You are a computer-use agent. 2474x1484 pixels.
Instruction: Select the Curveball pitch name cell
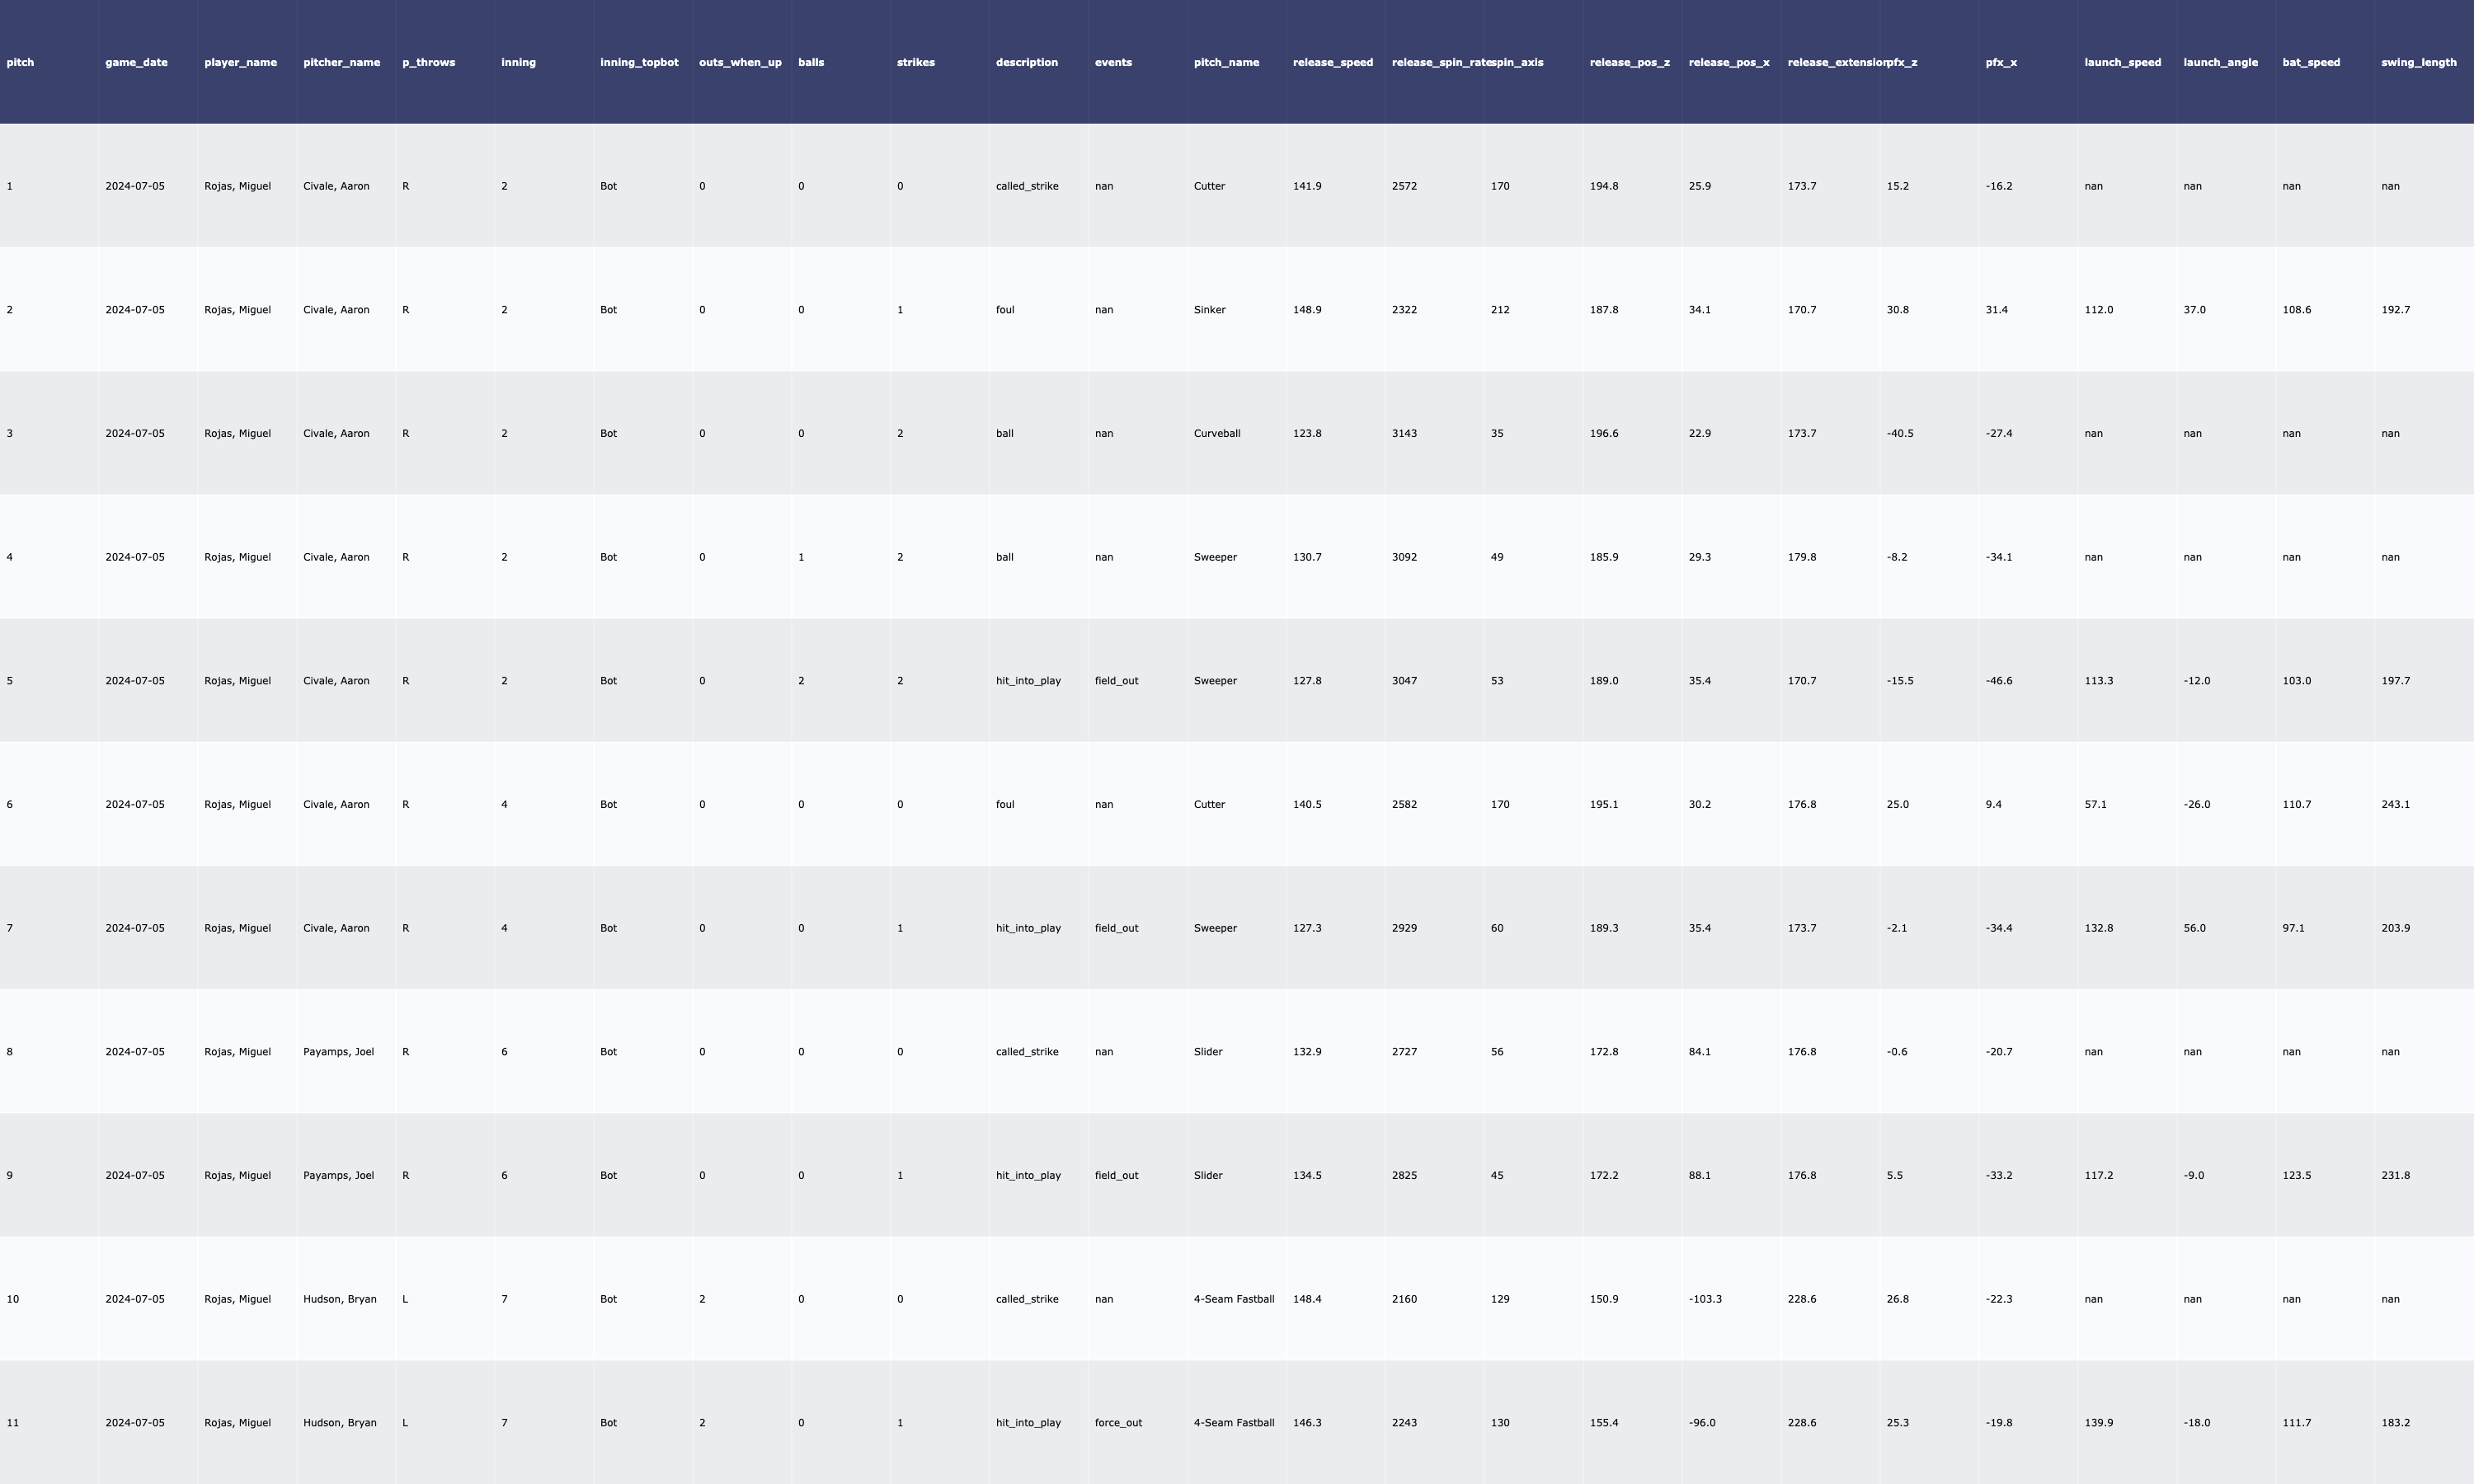pos(1216,434)
